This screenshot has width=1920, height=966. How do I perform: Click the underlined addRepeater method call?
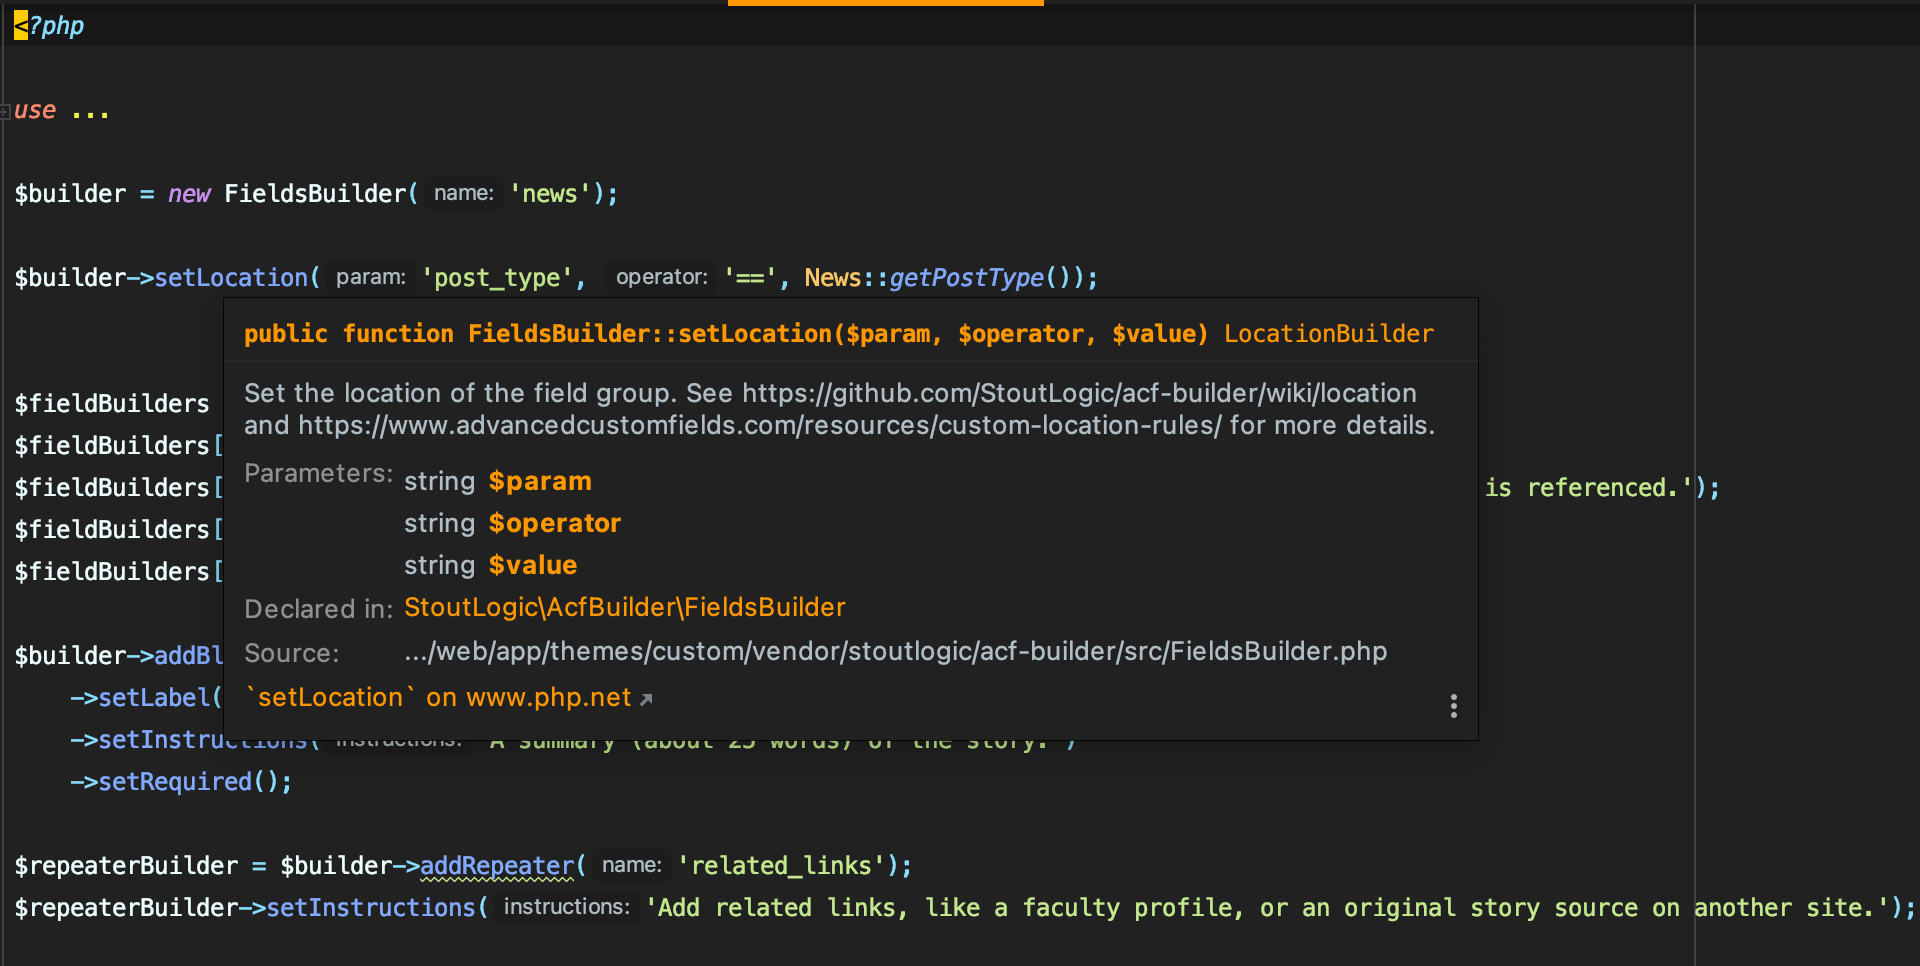pos(496,865)
